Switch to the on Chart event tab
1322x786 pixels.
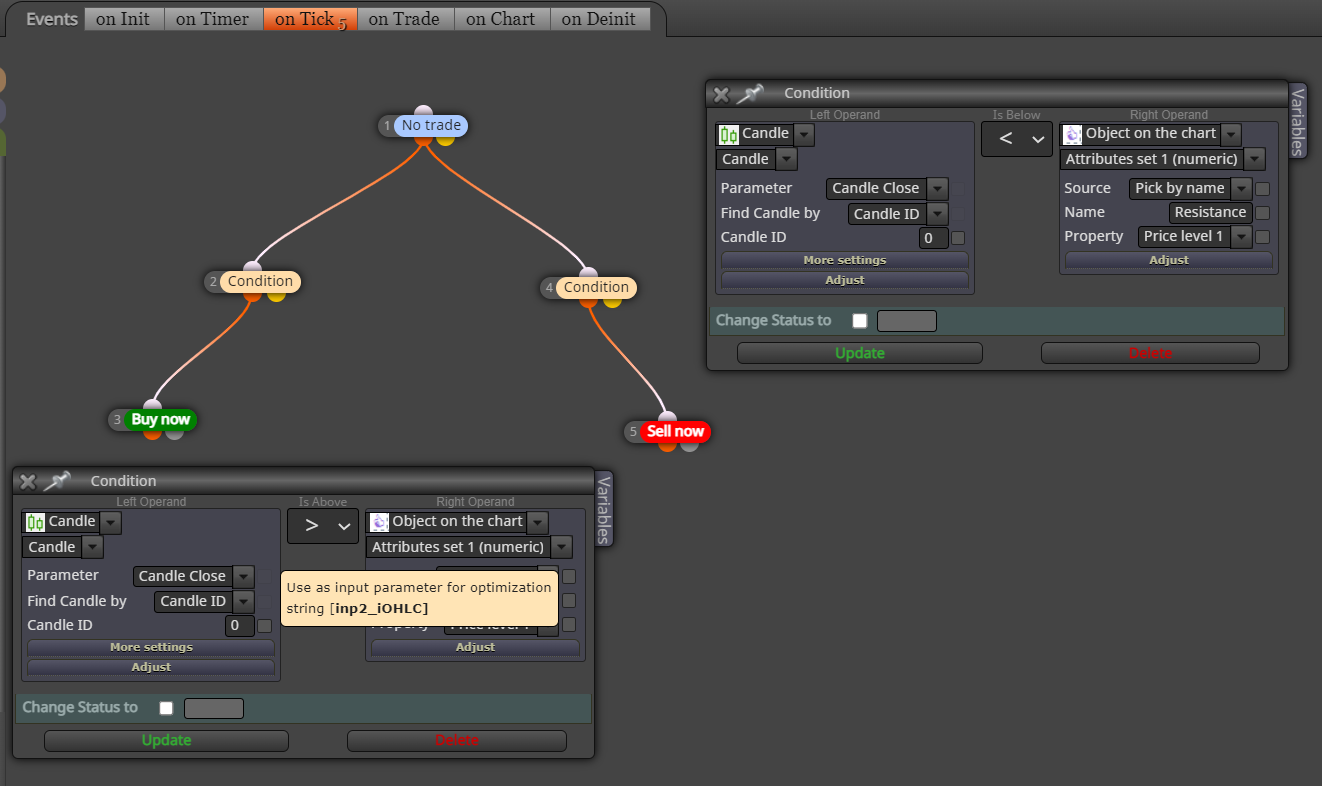500,19
